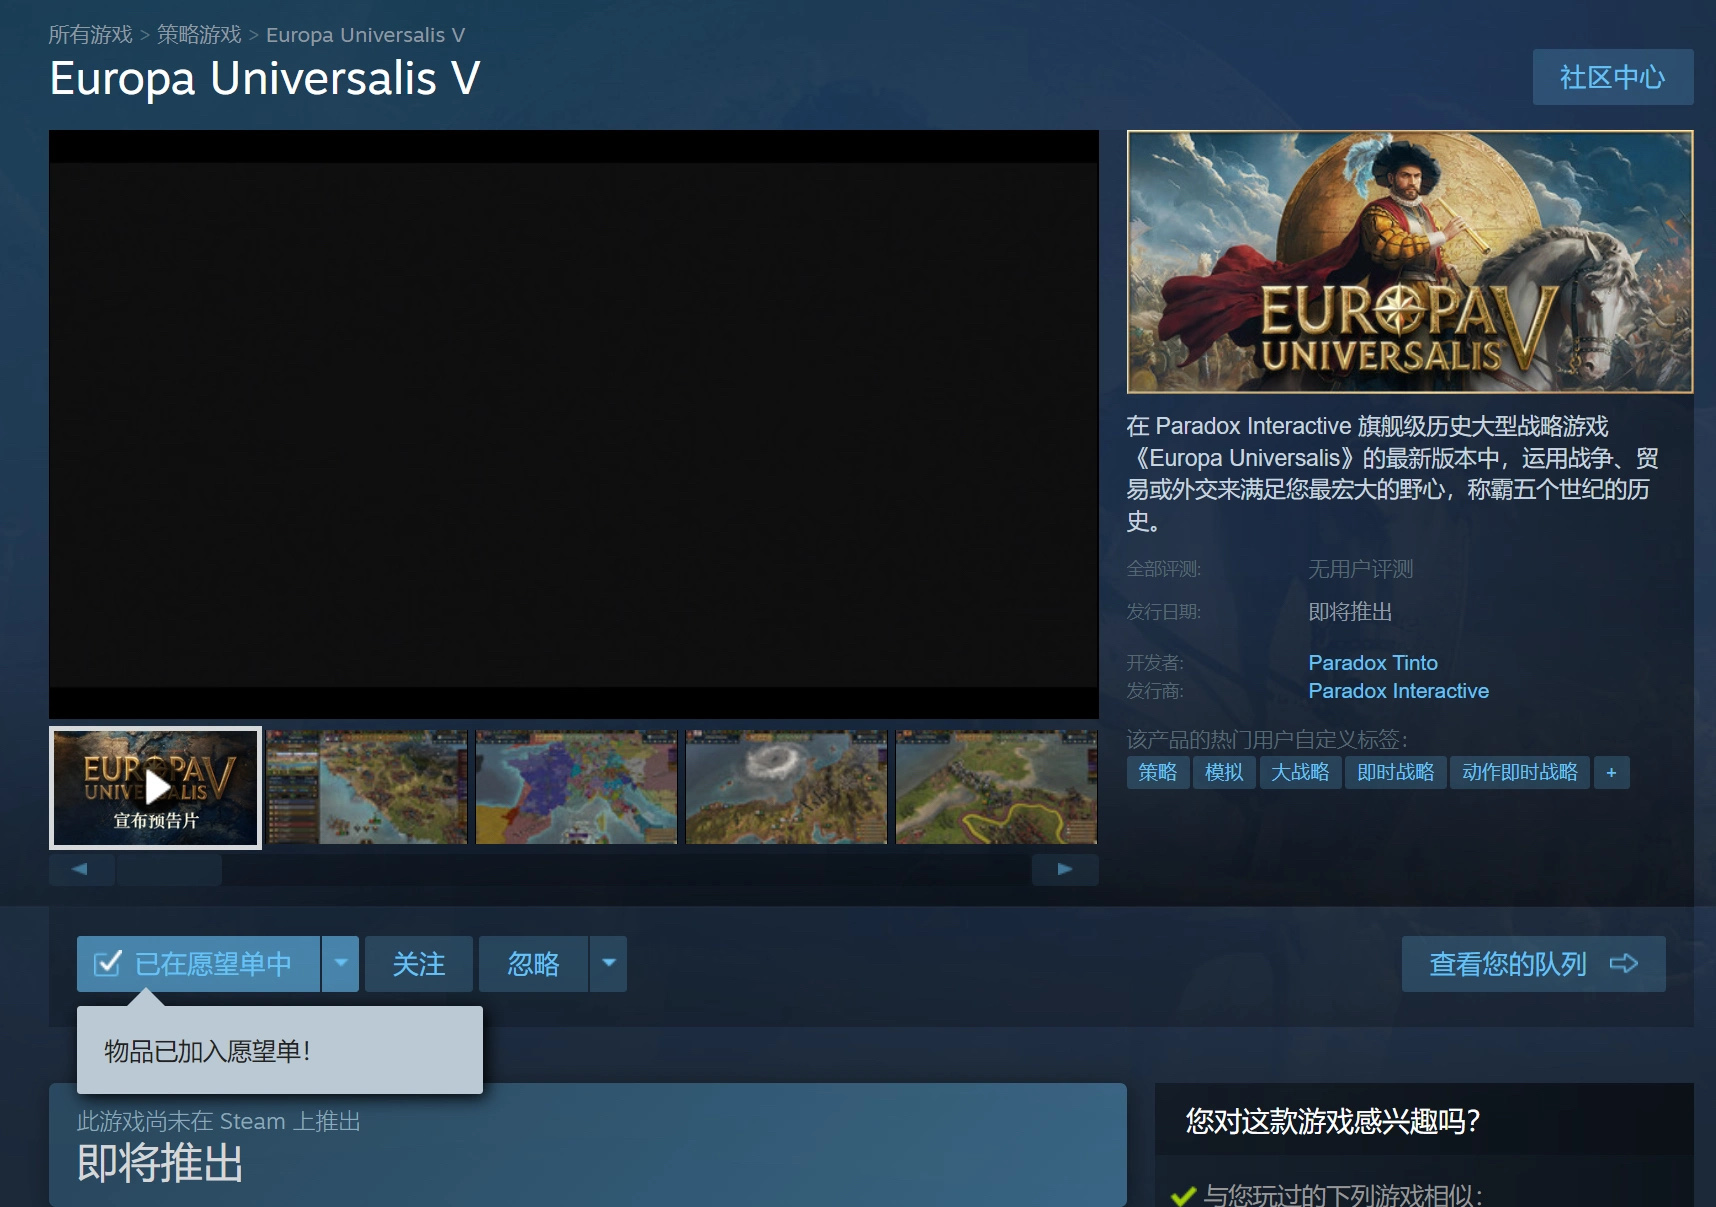Click the 忽略 ignore button
This screenshot has height=1207, width=1716.
point(533,964)
